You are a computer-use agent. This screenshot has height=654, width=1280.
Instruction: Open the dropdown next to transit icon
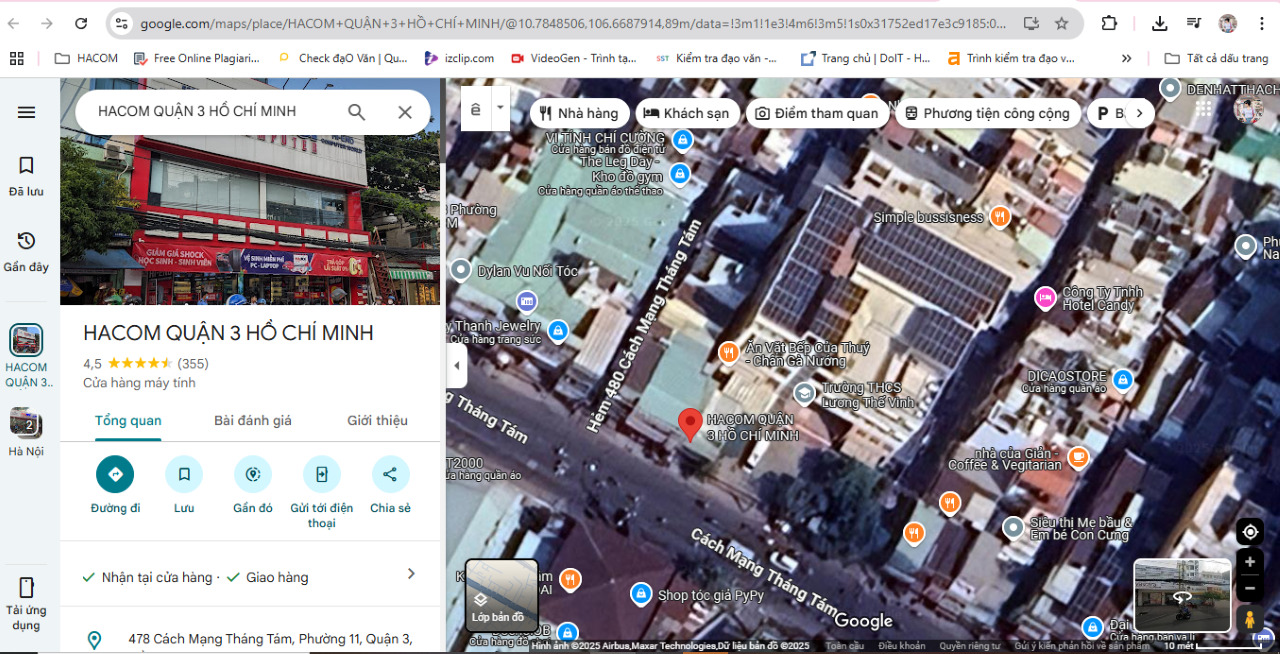(501, 108)
